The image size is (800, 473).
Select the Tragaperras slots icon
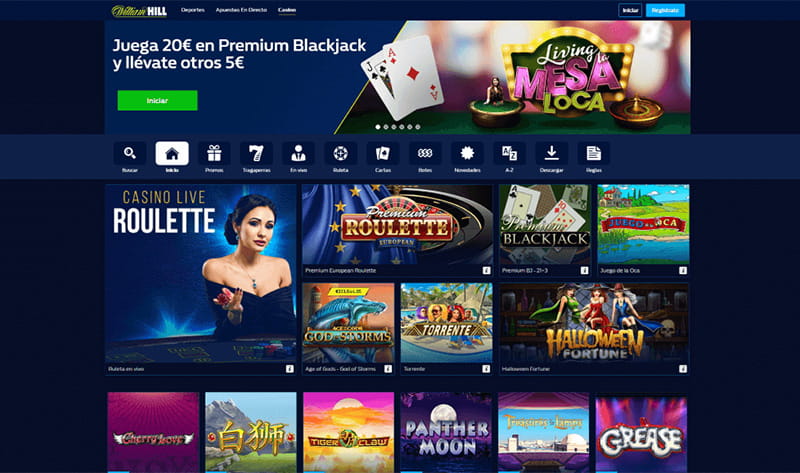pos(256,153)
